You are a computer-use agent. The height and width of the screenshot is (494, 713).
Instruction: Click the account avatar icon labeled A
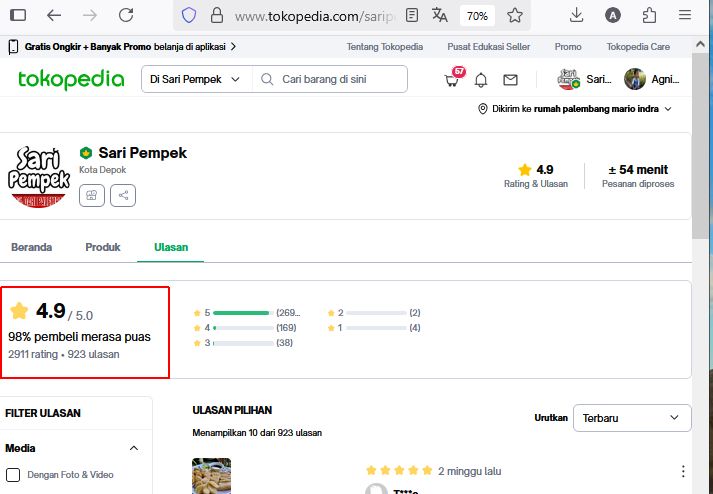pyautogui.click(x=613, y=15)
